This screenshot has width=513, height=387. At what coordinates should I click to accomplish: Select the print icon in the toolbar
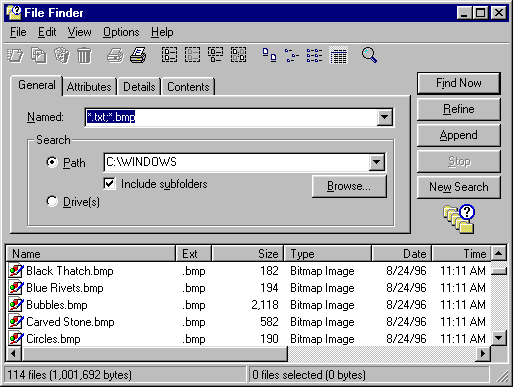tap(138, 55)
